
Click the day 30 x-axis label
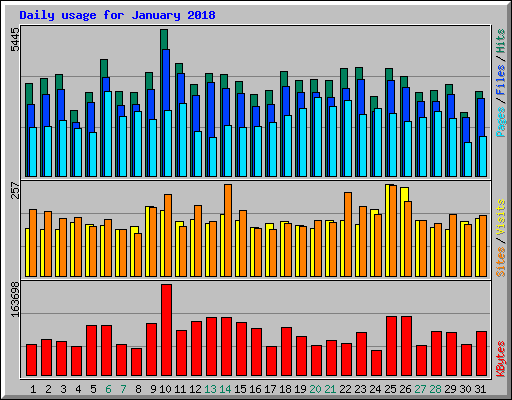point(465,389)
